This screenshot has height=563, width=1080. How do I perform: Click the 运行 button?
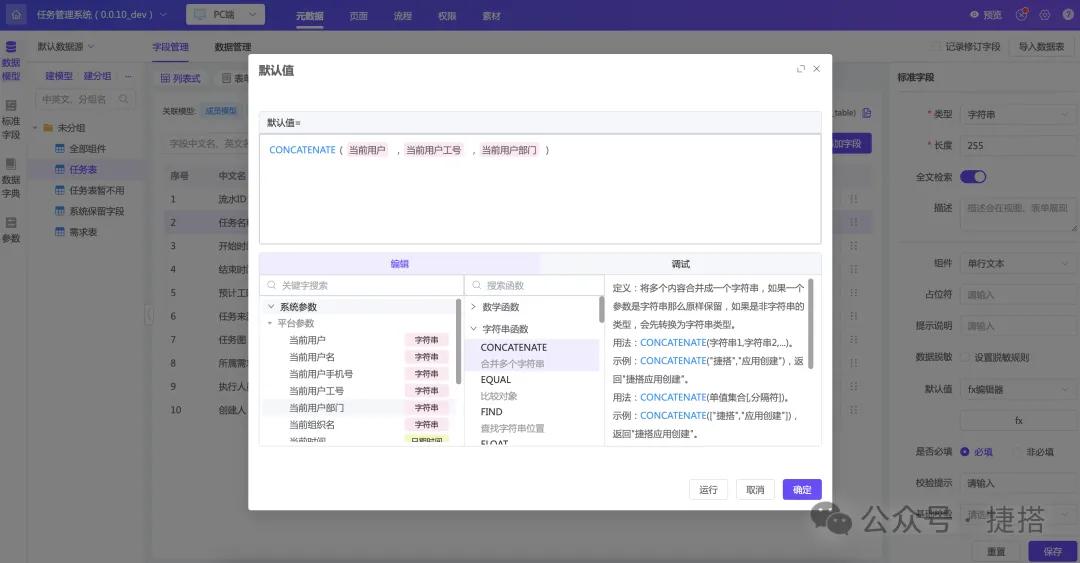click(708, 490)
